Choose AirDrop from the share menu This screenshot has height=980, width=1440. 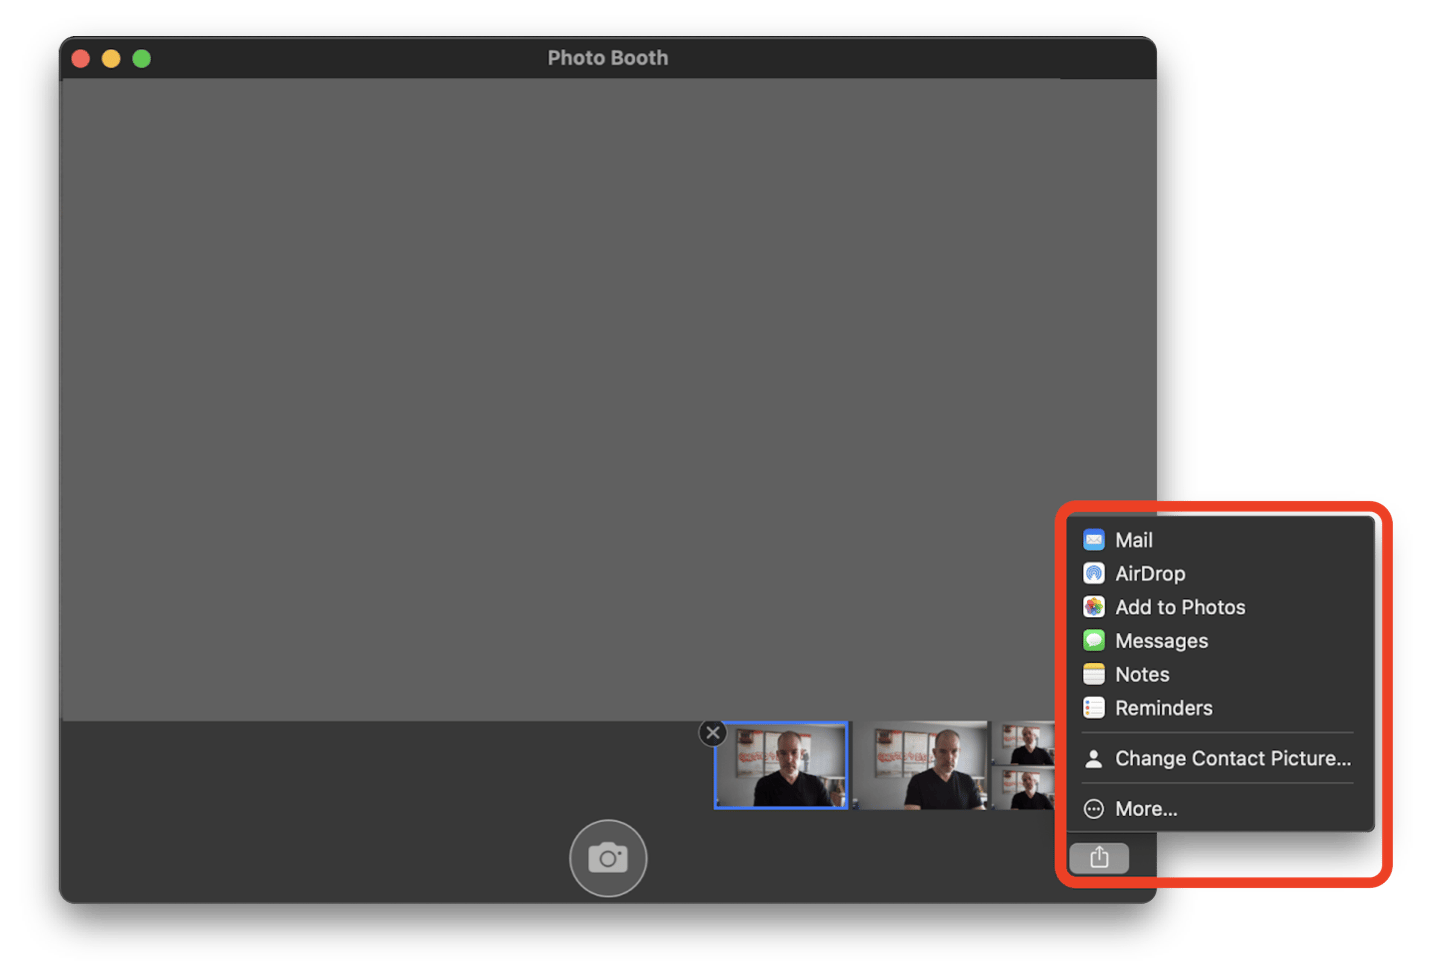tap(1219, 574)
